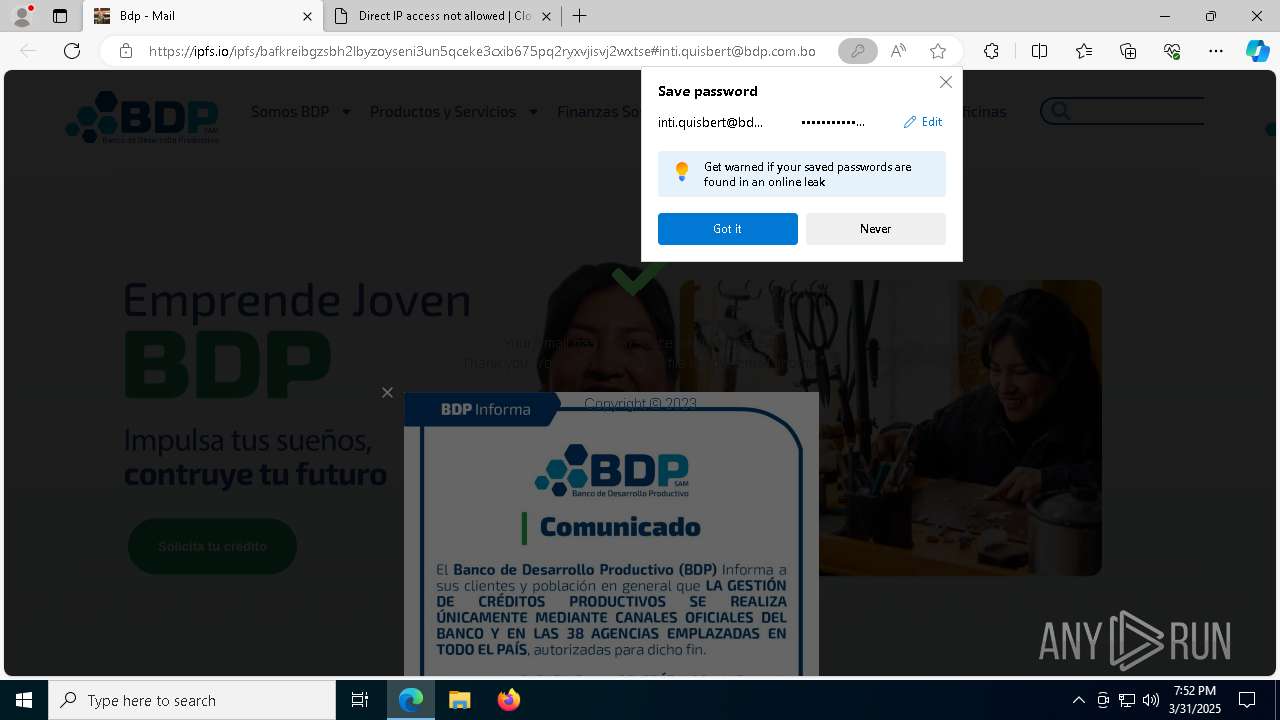Open the Favorites list icon
The image size is (1280, 720).
coord(1084,51)
